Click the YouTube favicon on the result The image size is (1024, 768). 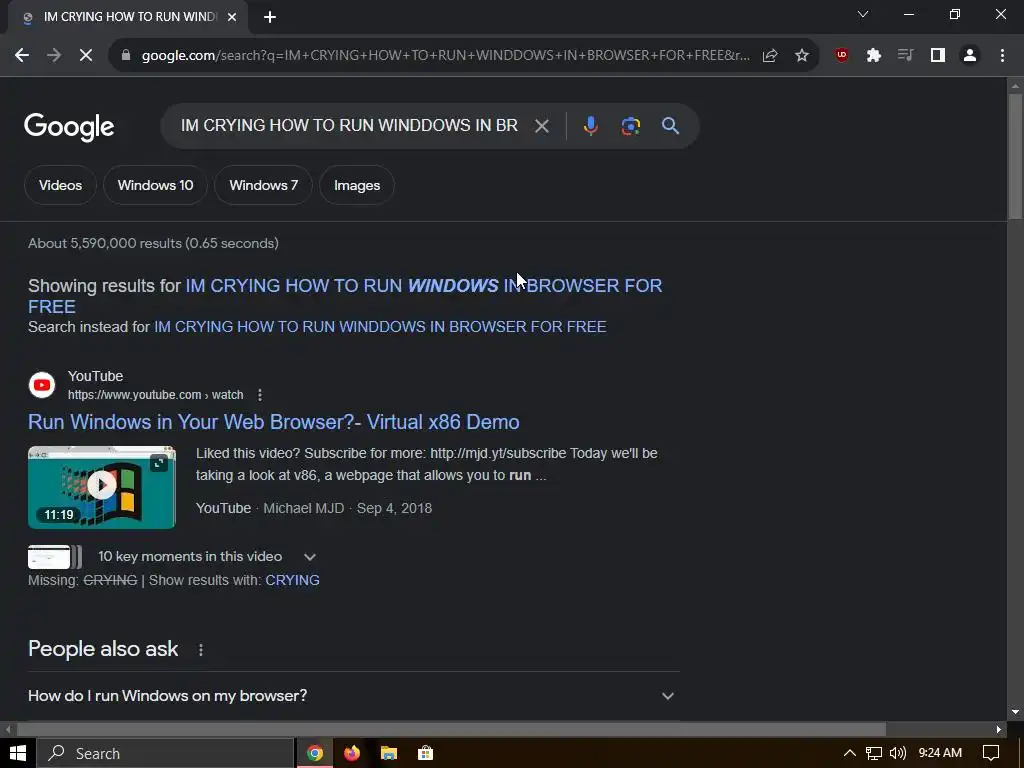coord(42,385)
